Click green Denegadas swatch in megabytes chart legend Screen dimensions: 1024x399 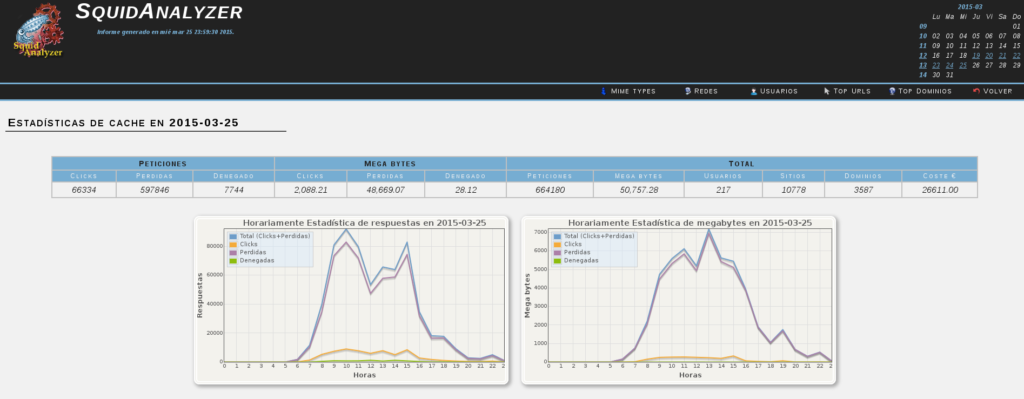(556, 261)
